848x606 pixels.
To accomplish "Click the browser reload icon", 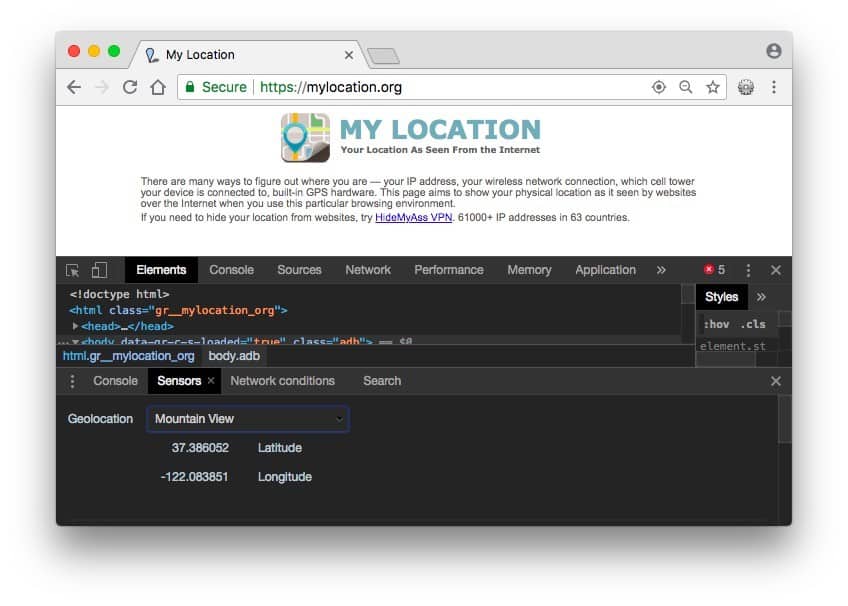I will (x=129, y=87).
